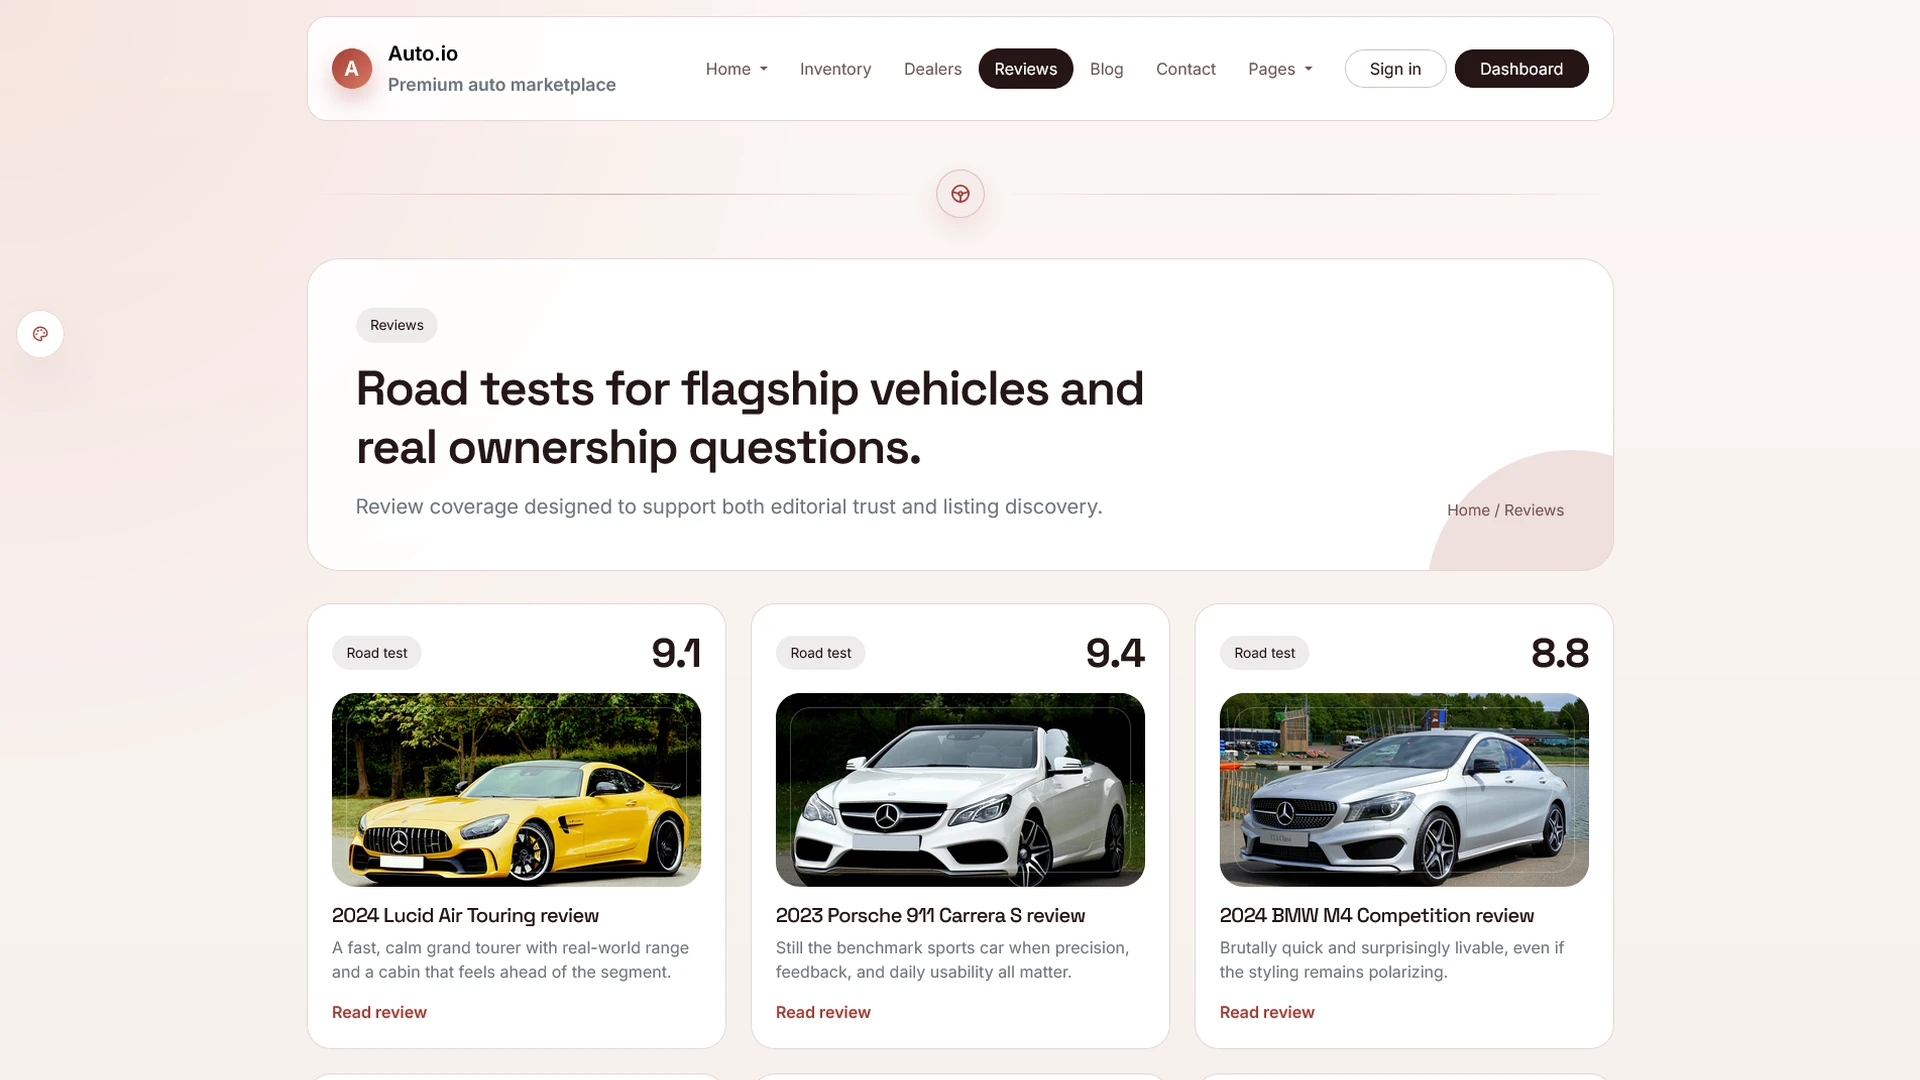This screenshot has height=1080, width=1920.
Task: Click Road test badge on BMW card
Action: click(1265, 653)
